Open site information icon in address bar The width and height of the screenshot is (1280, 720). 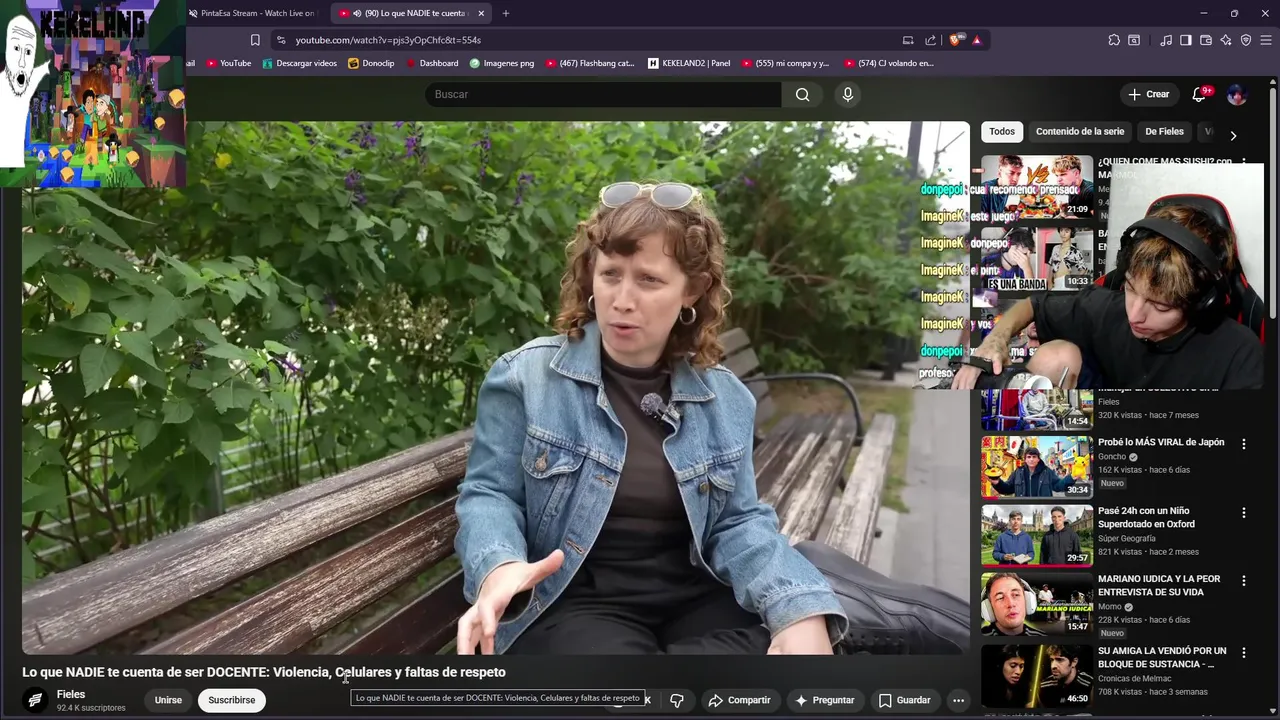(281, 40)
